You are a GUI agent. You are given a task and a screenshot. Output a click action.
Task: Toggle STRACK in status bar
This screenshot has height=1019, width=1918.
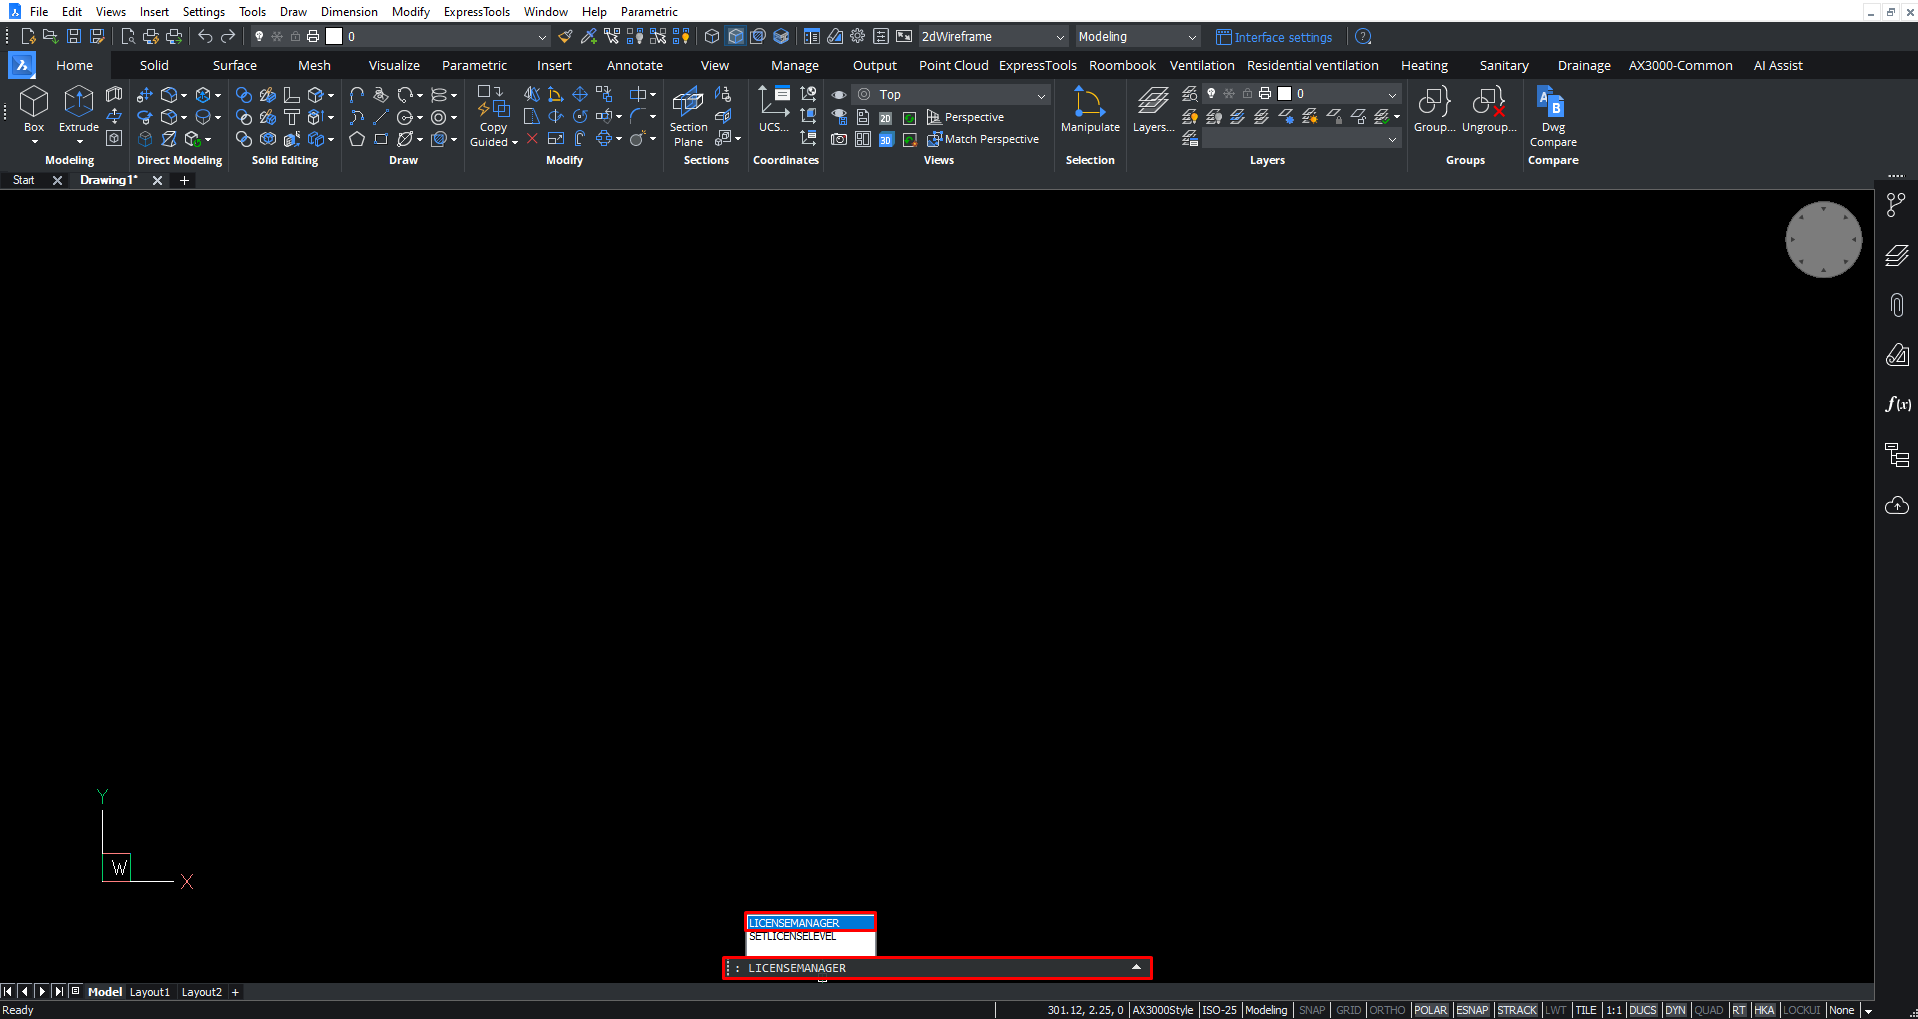click(x=1516, y=1010)
